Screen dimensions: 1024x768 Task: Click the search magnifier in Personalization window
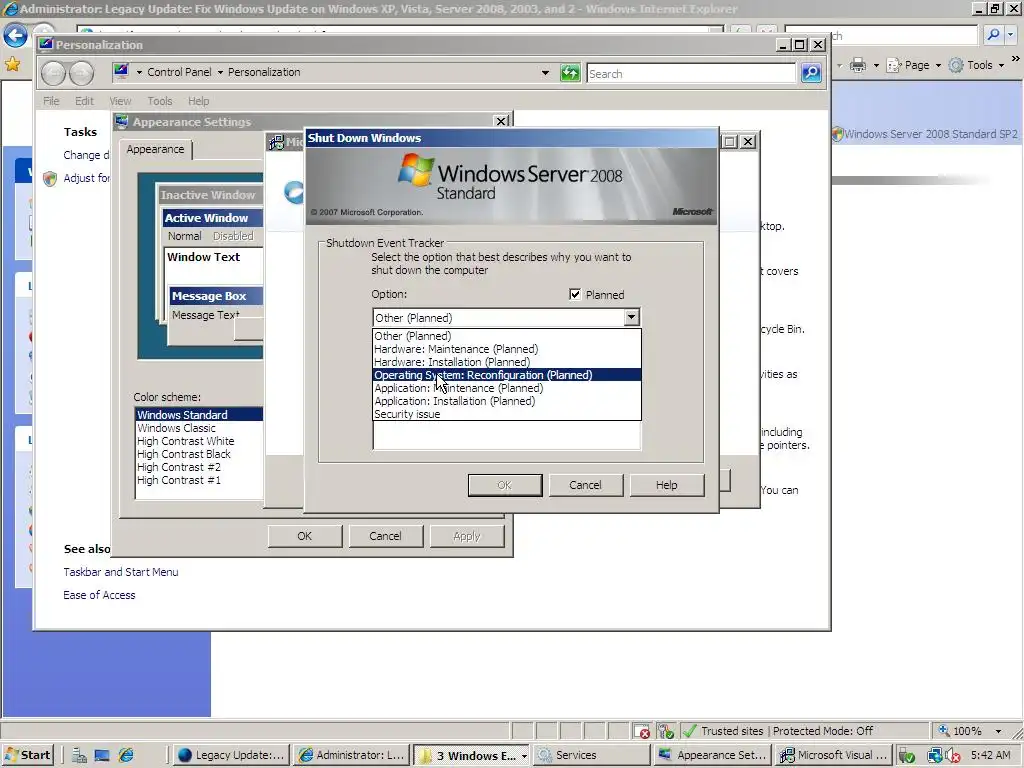pos(811,73)
